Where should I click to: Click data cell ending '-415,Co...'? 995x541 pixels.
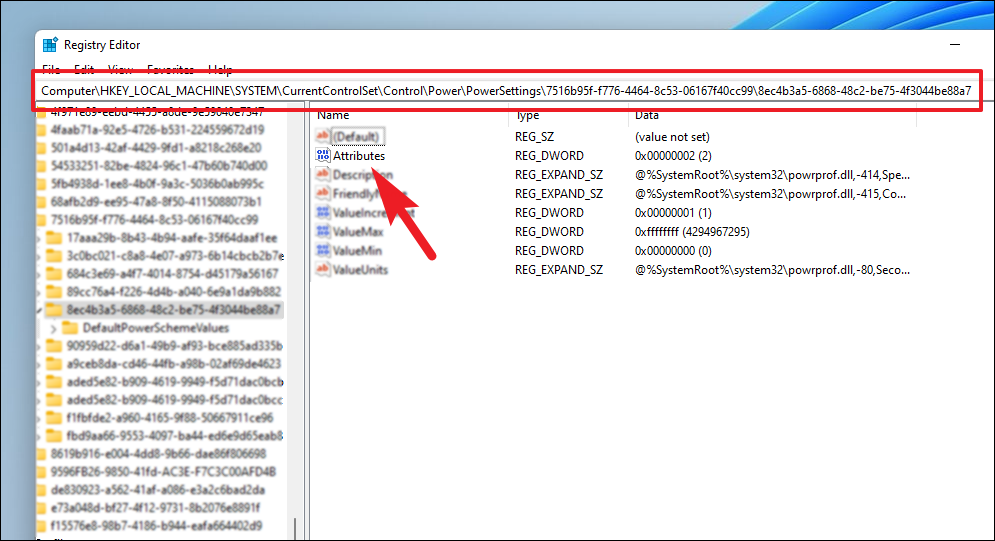point(770,193)
